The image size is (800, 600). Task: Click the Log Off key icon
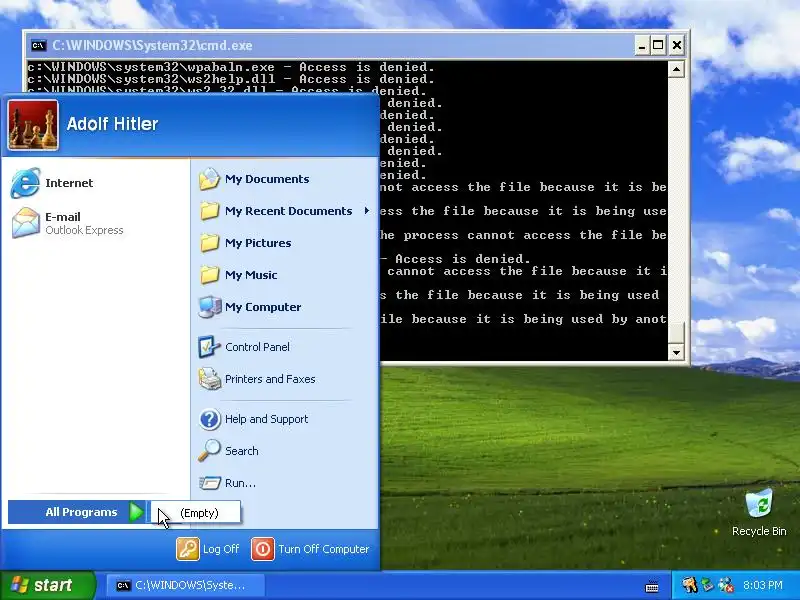(x=188, y=549)
